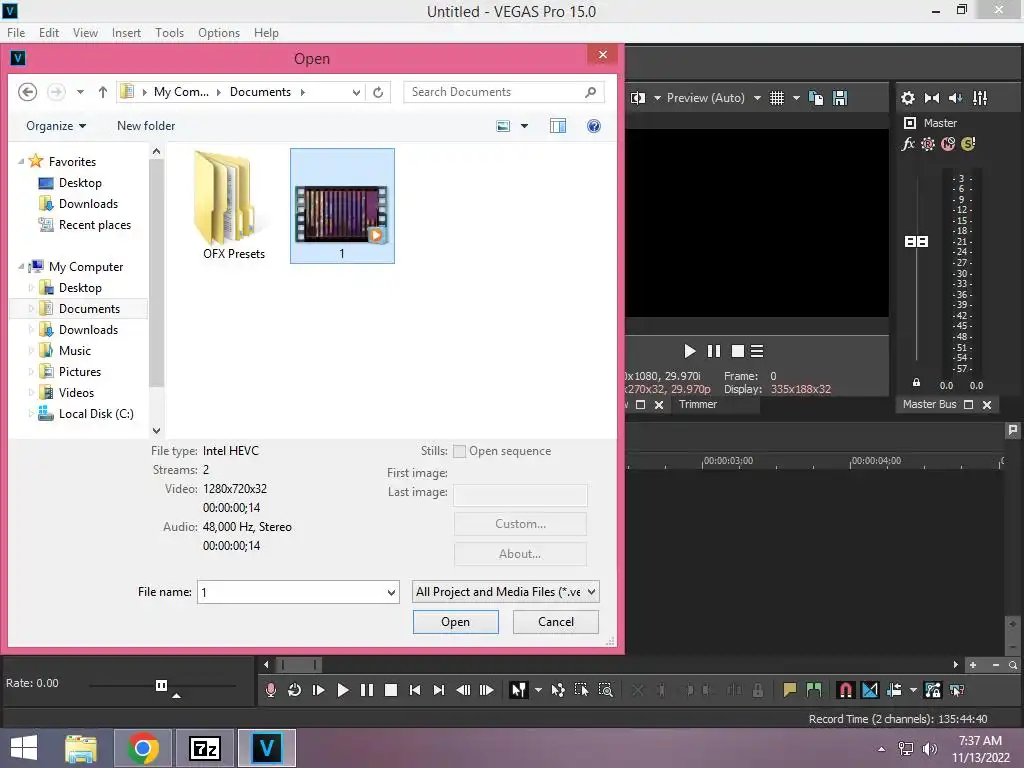Open Master FX button
The width and height of the screenshot is (1024, 768).
908,144
